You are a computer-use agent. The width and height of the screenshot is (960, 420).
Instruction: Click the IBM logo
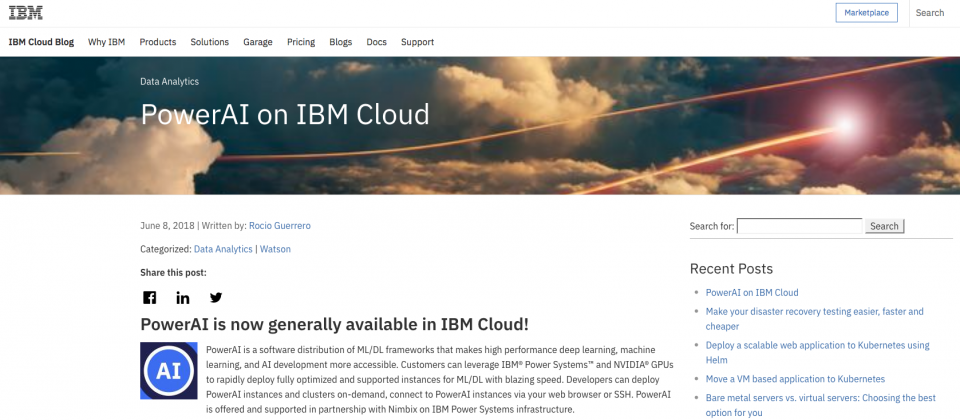tap(25, 13)
